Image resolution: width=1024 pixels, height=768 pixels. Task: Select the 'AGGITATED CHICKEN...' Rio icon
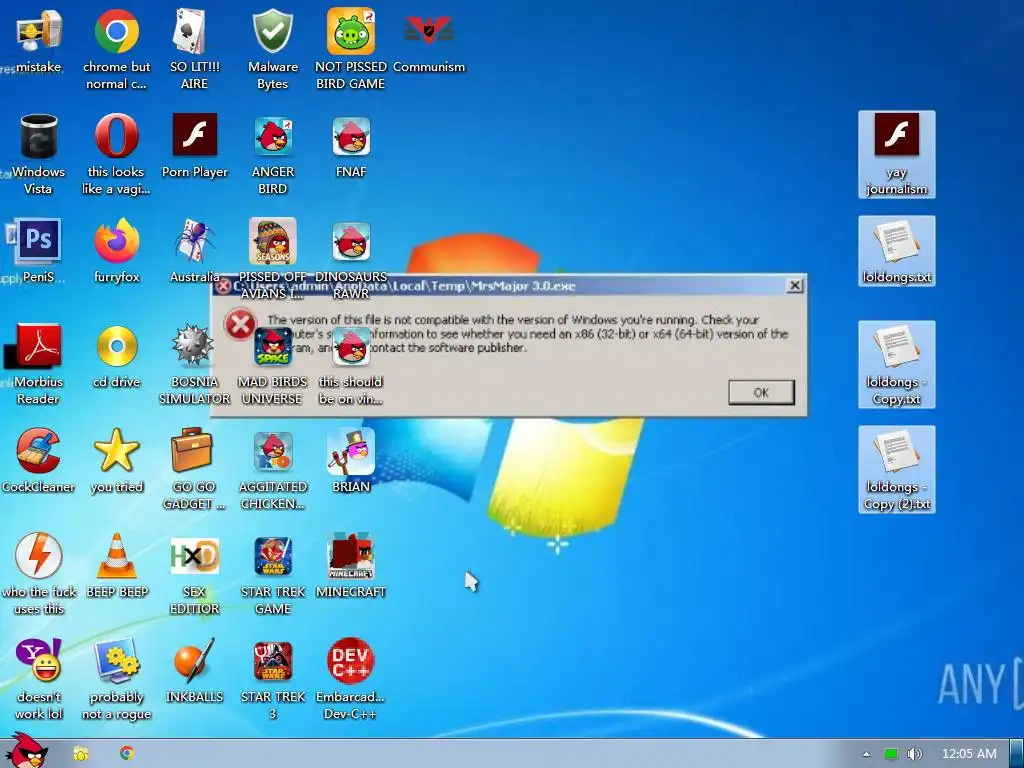pyautogui.click(x=273, y=470)
